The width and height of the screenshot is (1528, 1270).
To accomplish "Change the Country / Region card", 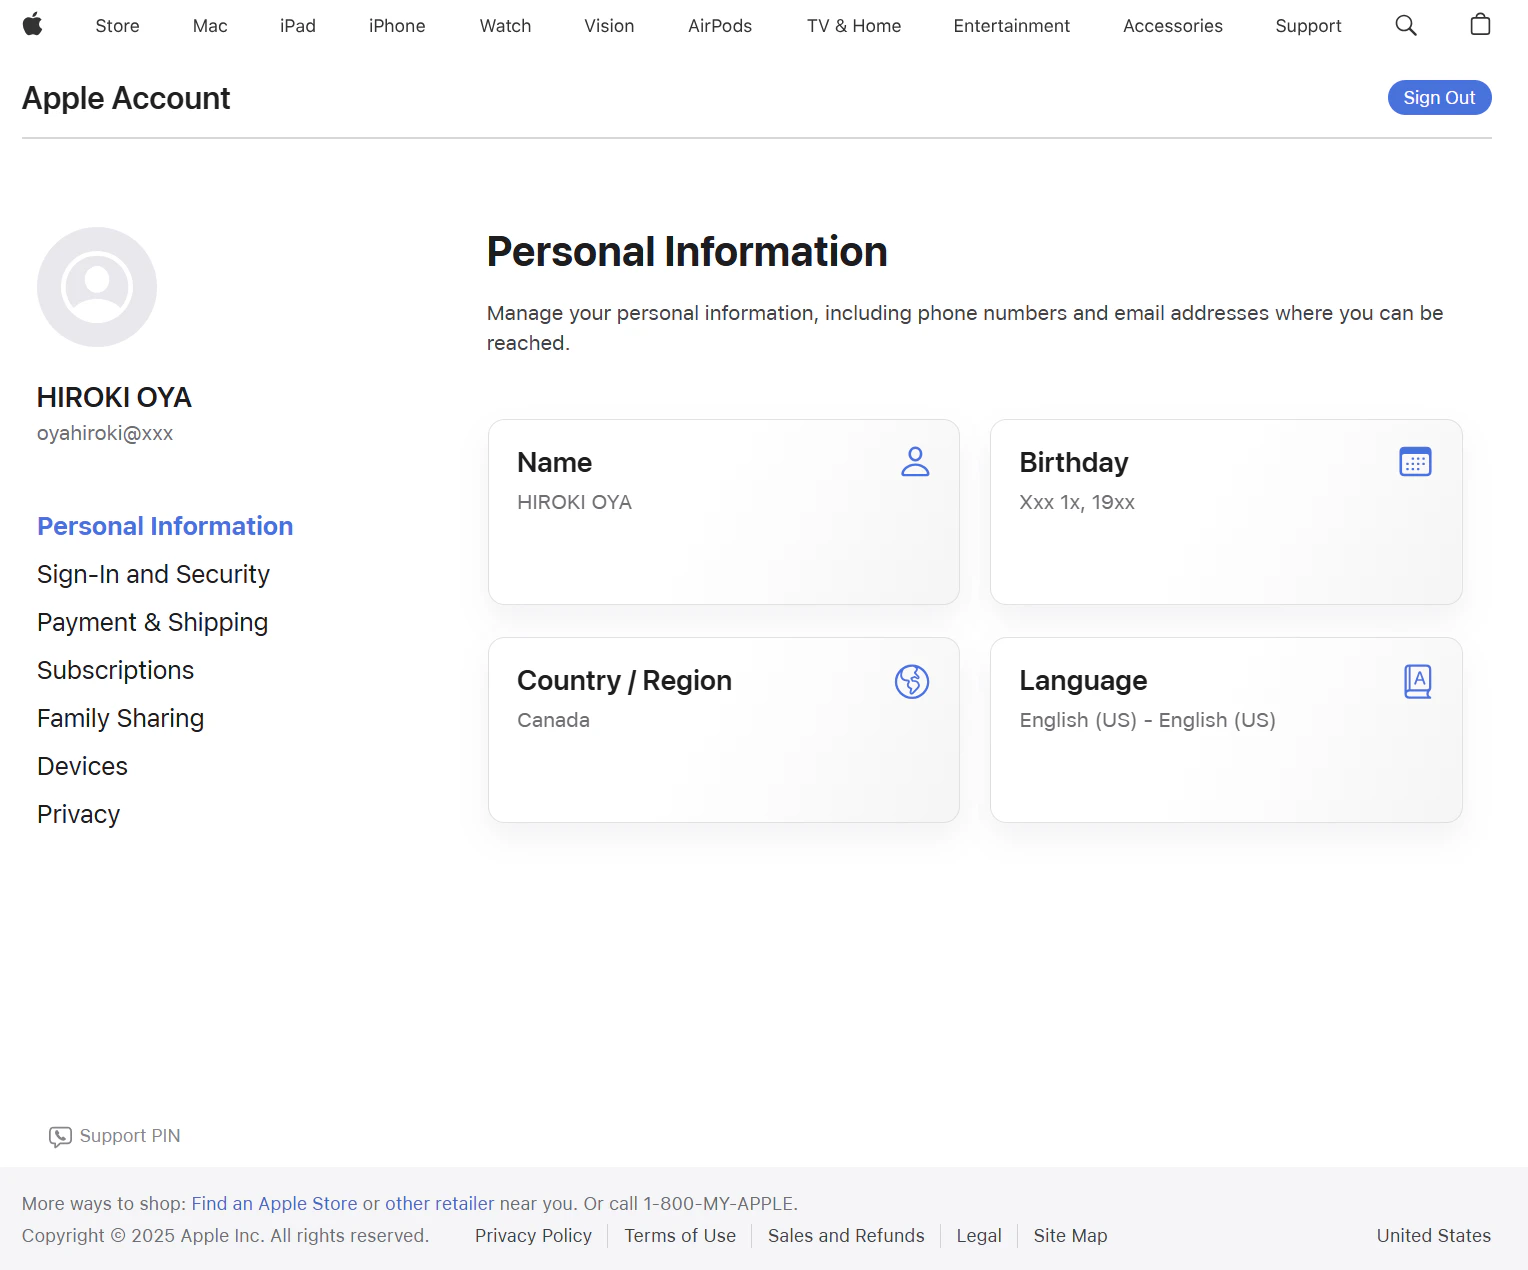I will pos(724,730).
